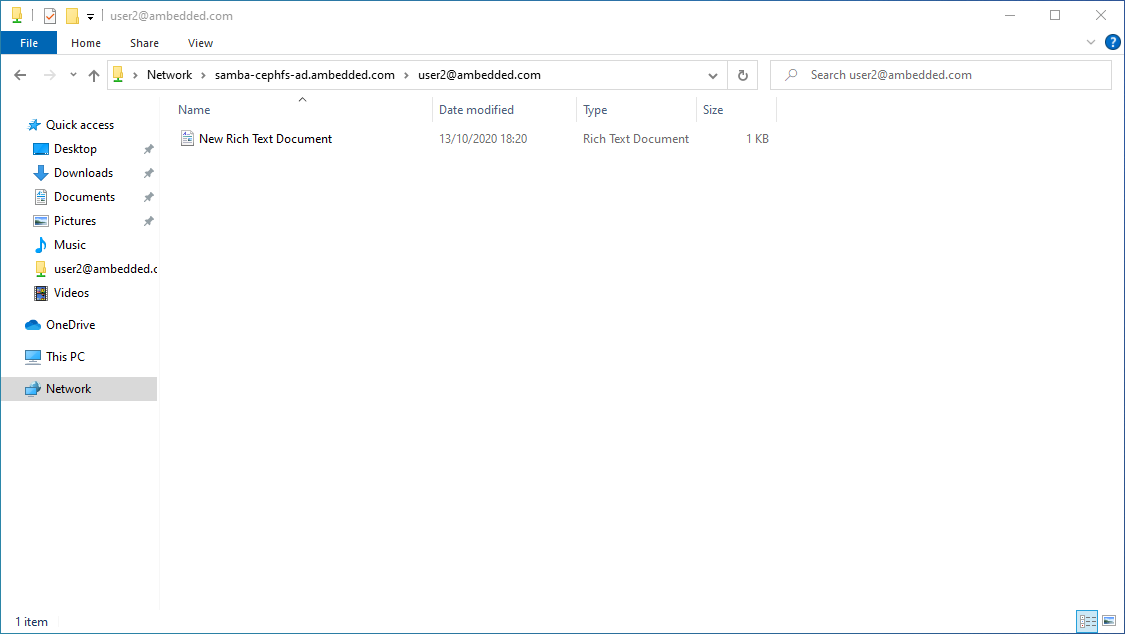Expand the chevron after the Network breadcrumb

click(x=203, y=75)
